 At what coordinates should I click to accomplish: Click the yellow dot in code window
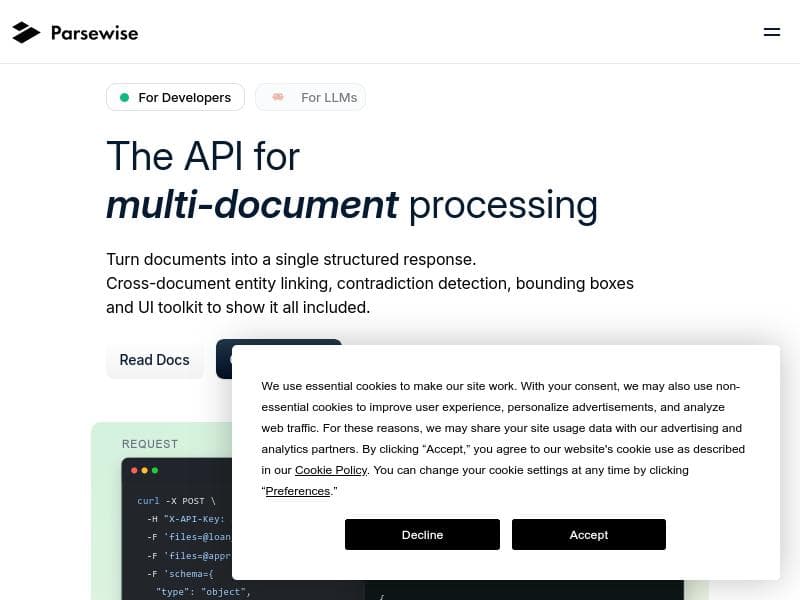pos(145,470)
